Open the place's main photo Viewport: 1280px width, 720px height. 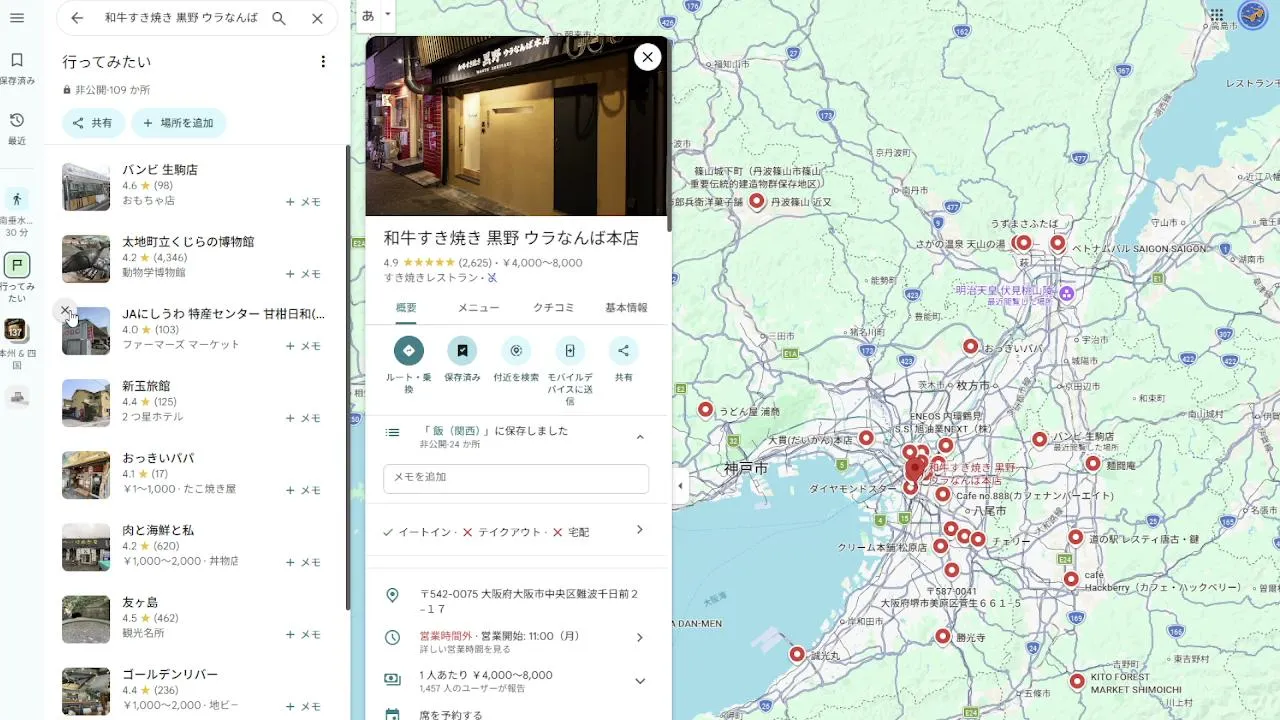tap(516, 126)
